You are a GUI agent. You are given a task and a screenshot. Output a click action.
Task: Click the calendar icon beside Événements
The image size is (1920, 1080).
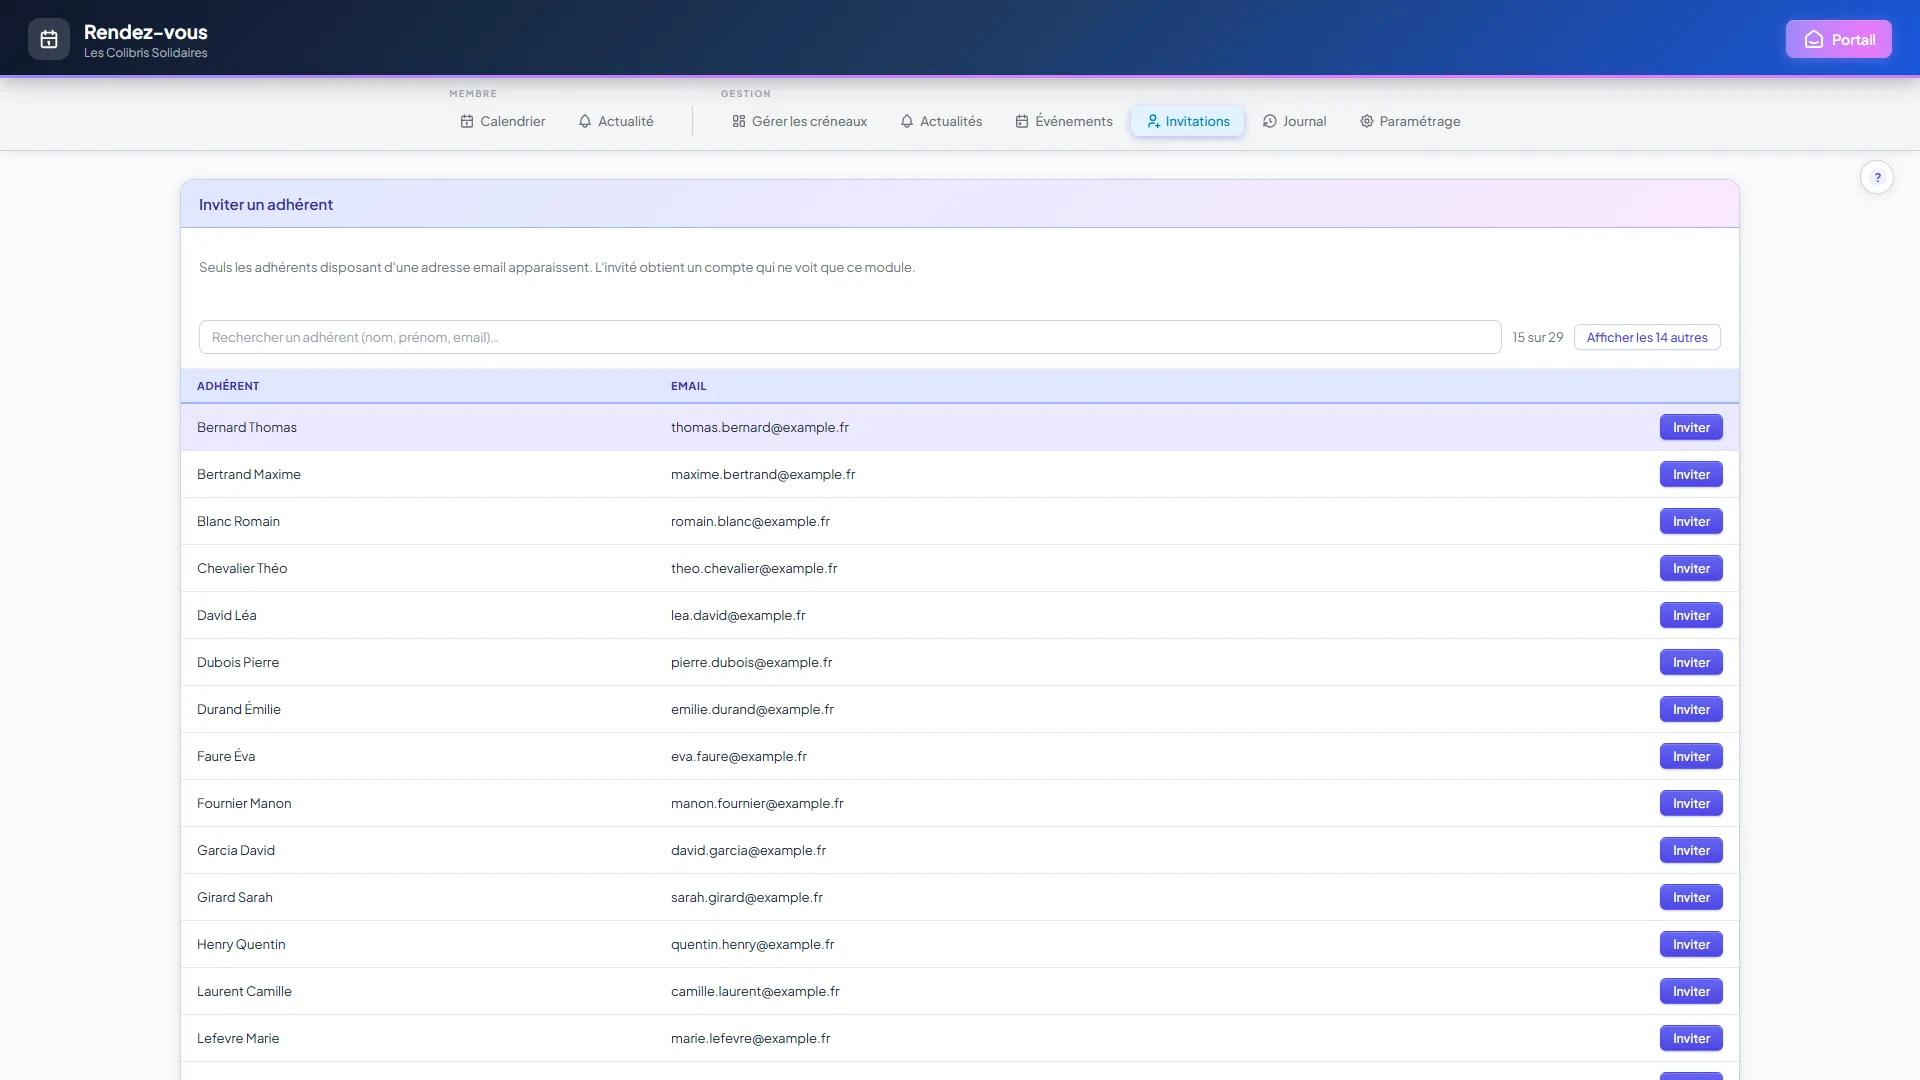[1022, 121]
